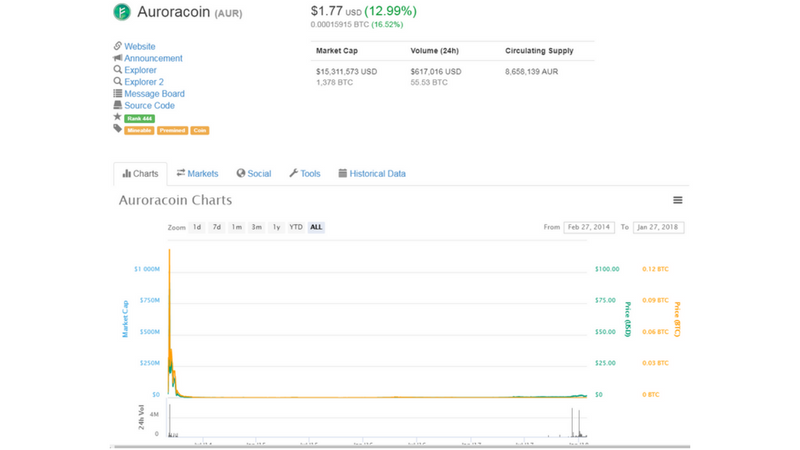Image resolution: width=800 pixels, height=450 pixels.
Task: Click the $617,016 USD volume value
Action: point(436,72)
